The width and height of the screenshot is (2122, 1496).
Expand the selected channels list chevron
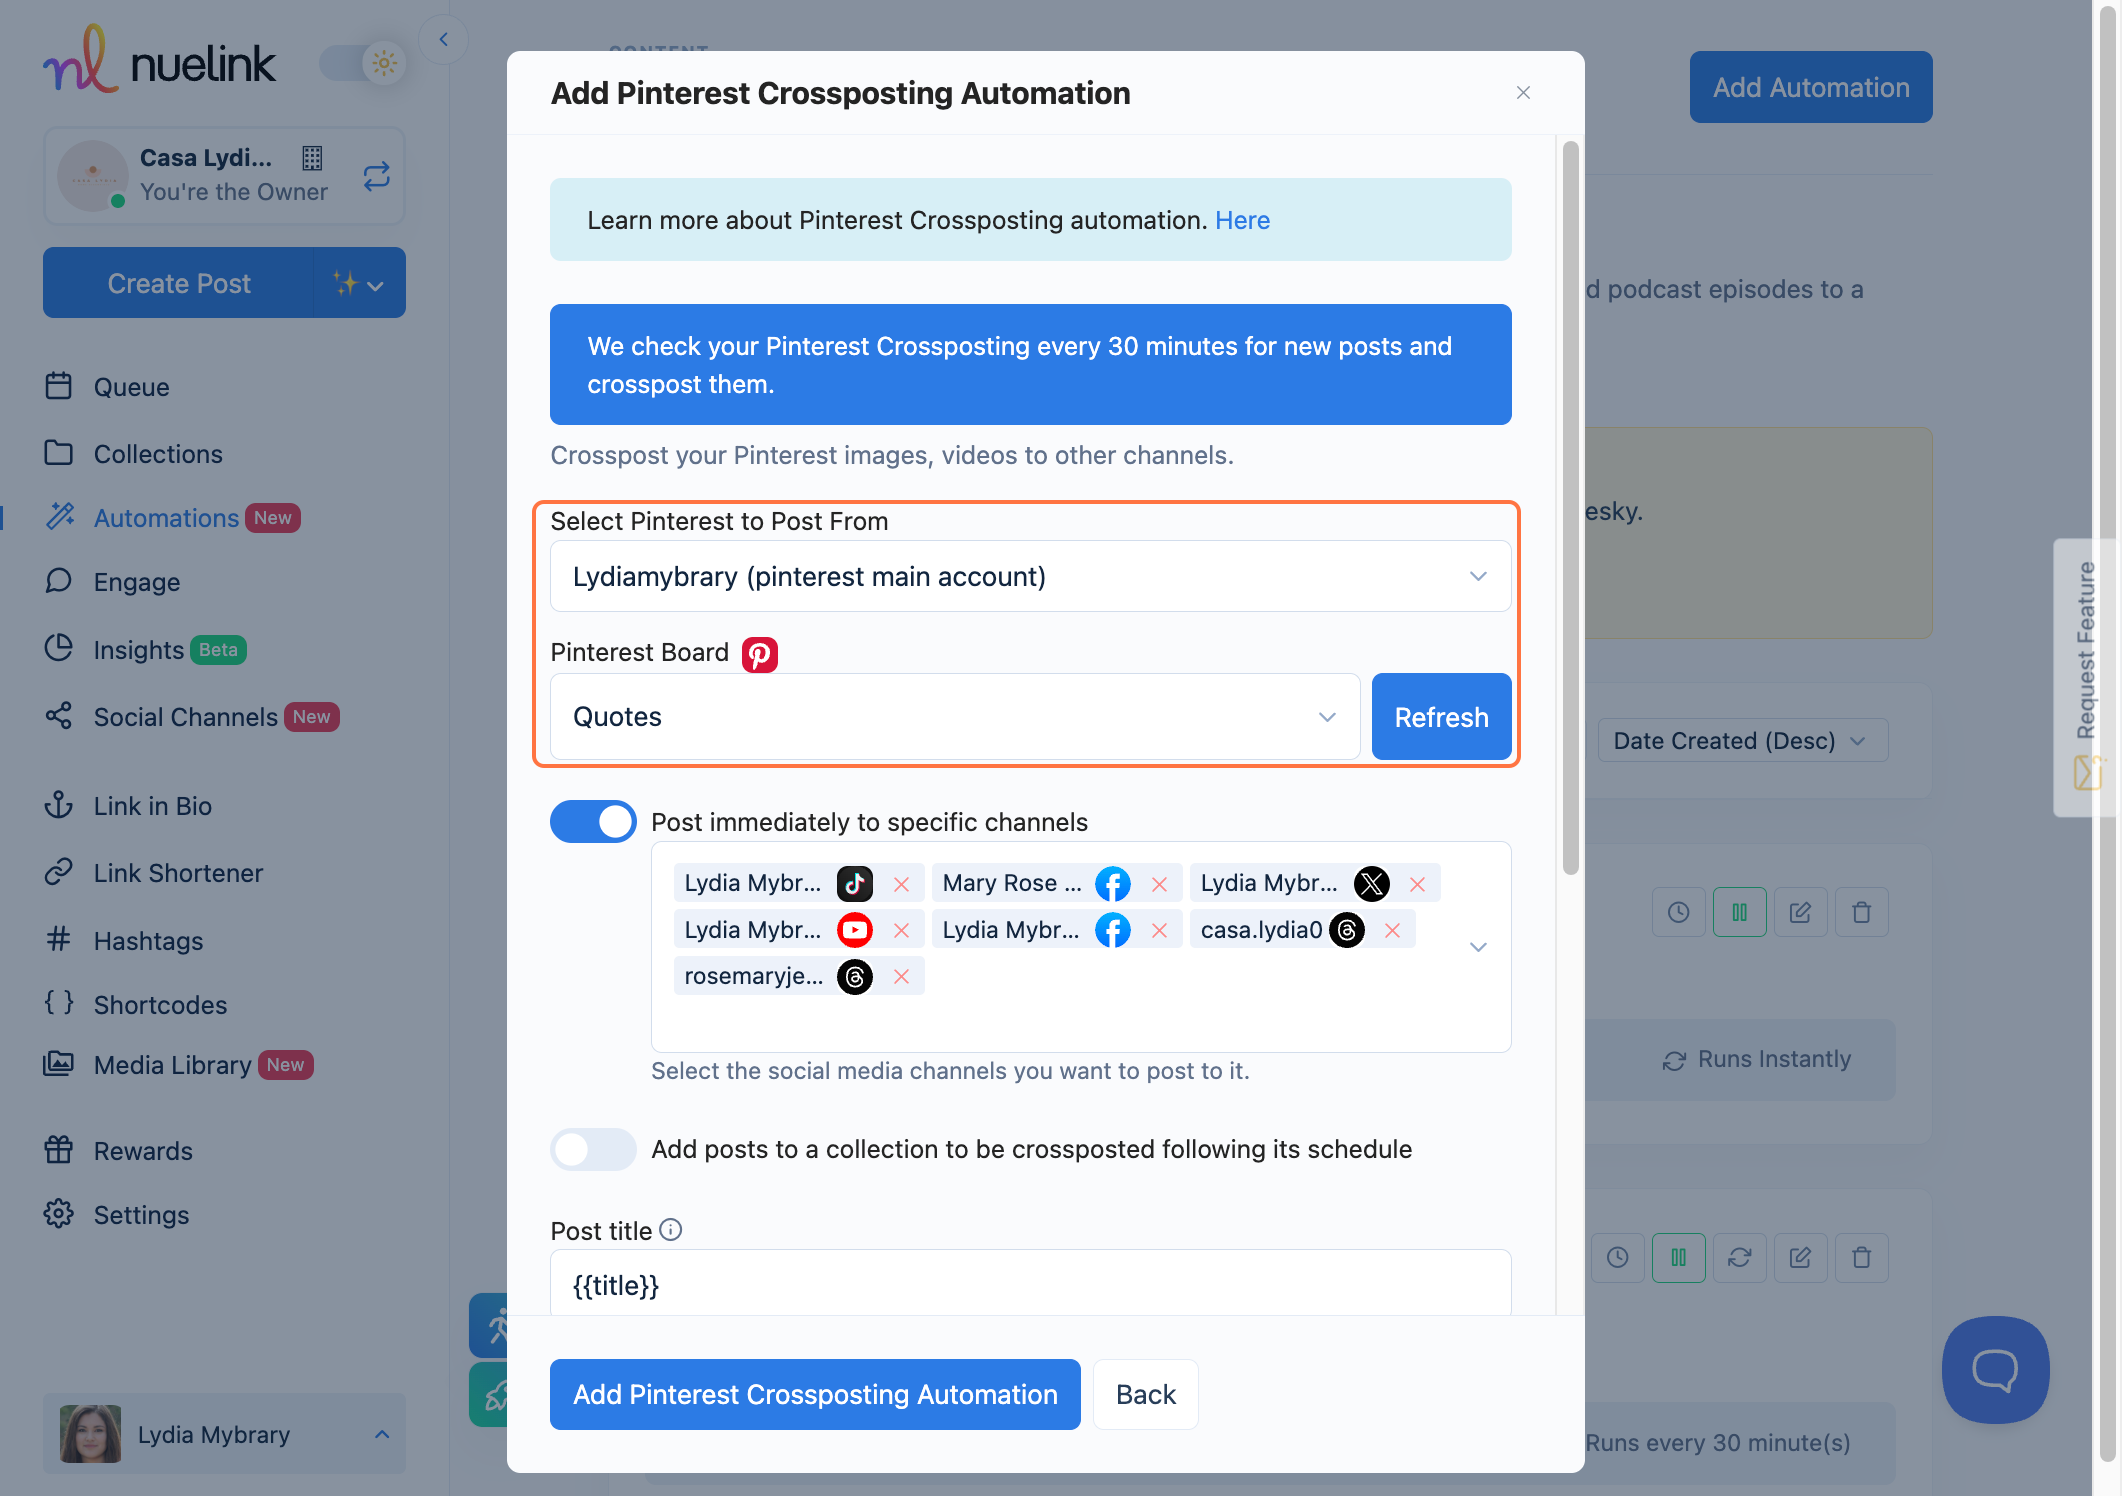(1478, 946)
